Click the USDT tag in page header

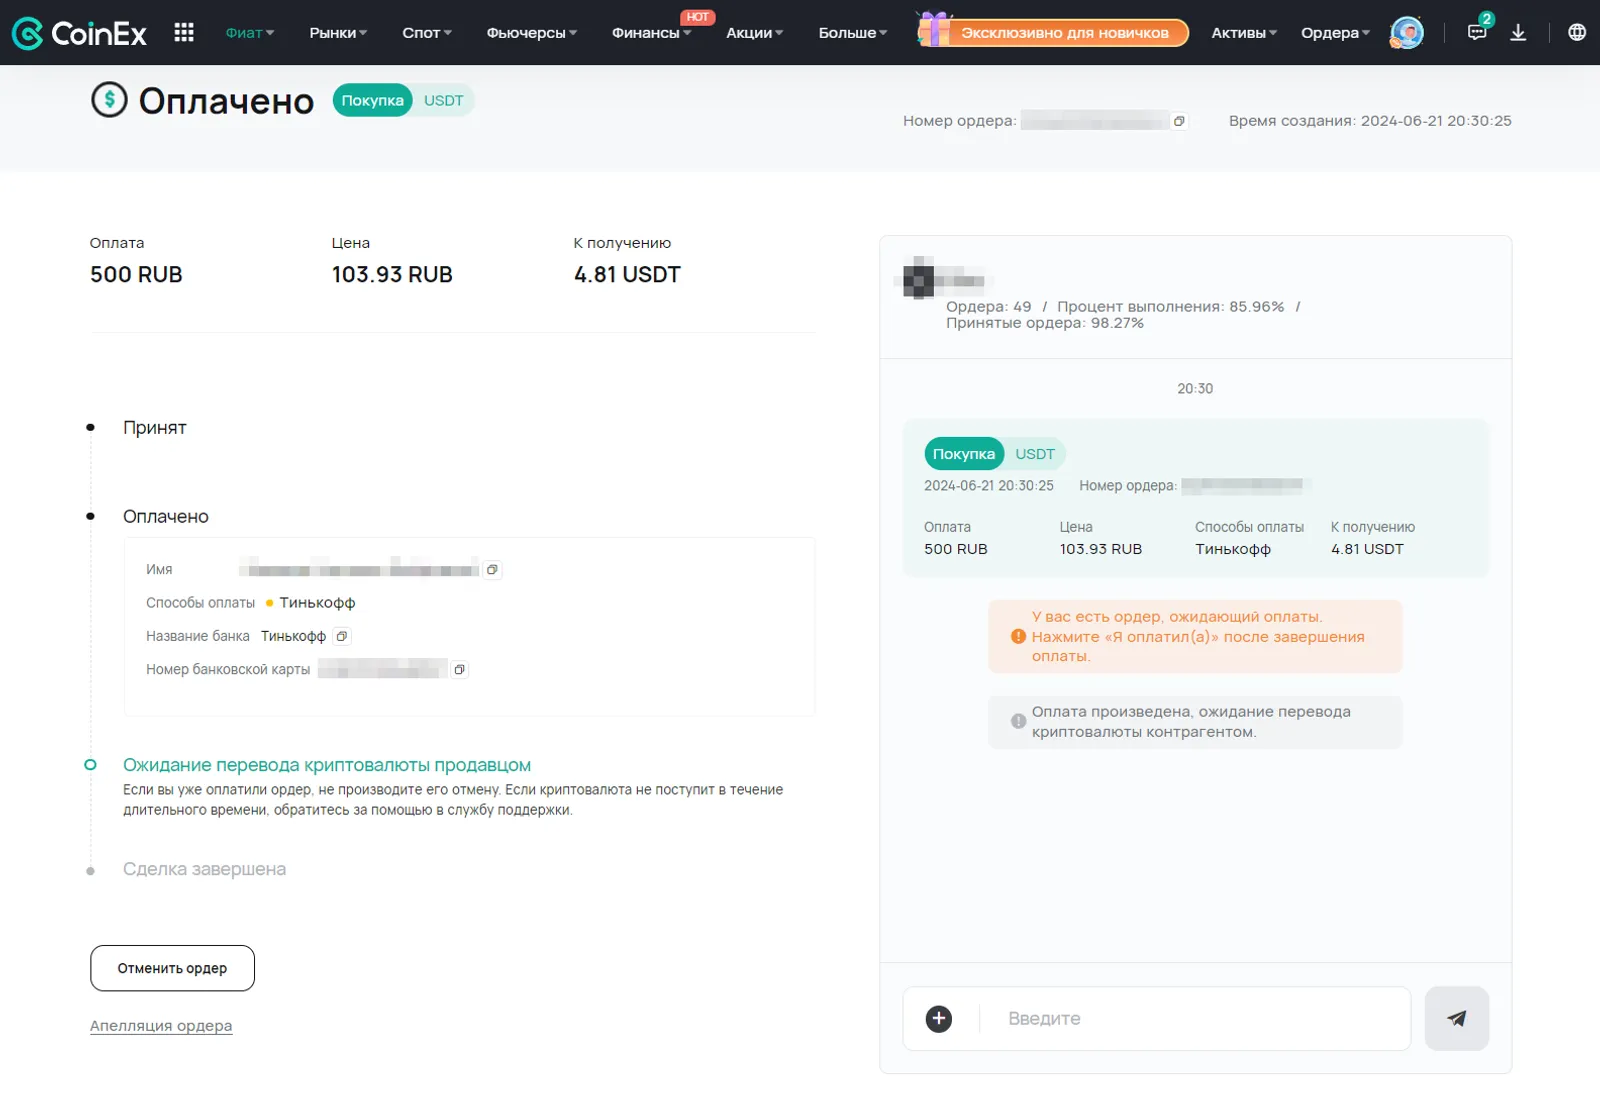(443, 100)
